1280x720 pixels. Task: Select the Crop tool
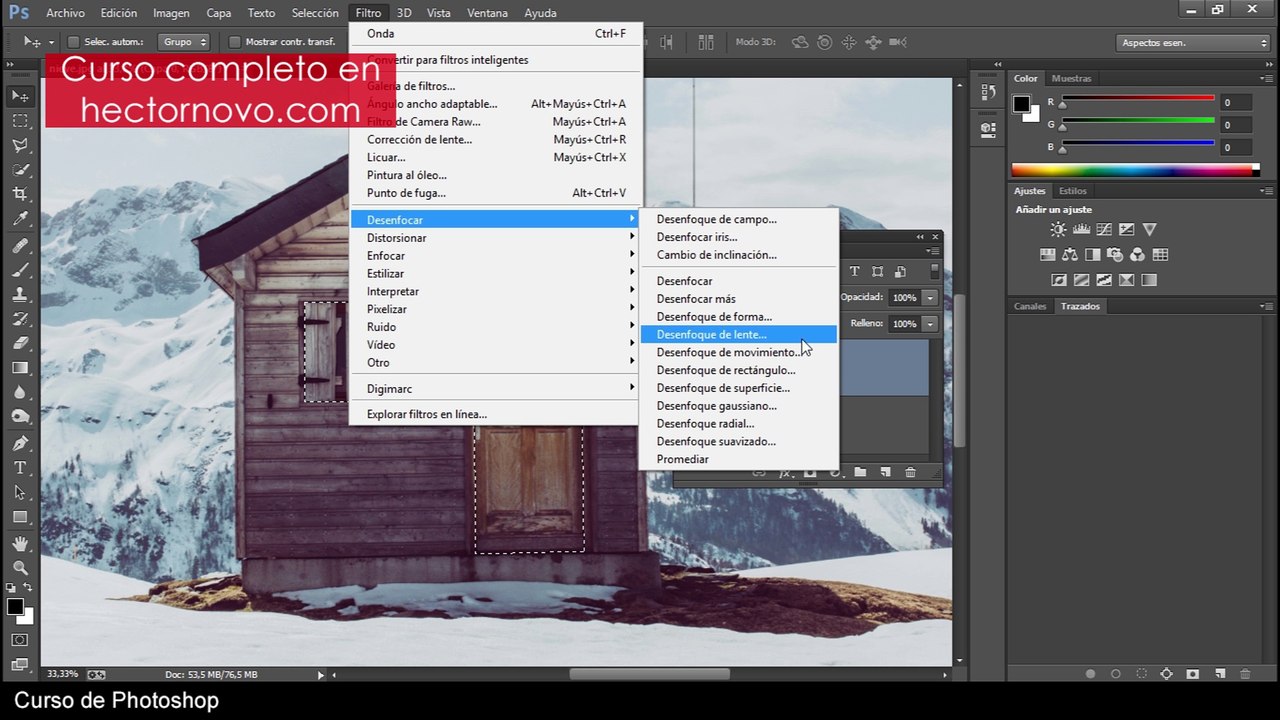point(20,194)
